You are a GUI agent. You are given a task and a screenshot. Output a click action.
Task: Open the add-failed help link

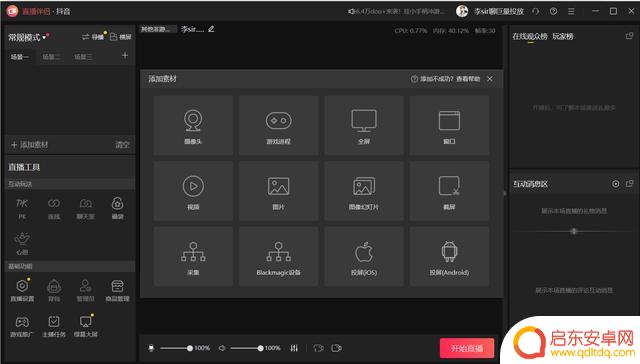(445, 79)
